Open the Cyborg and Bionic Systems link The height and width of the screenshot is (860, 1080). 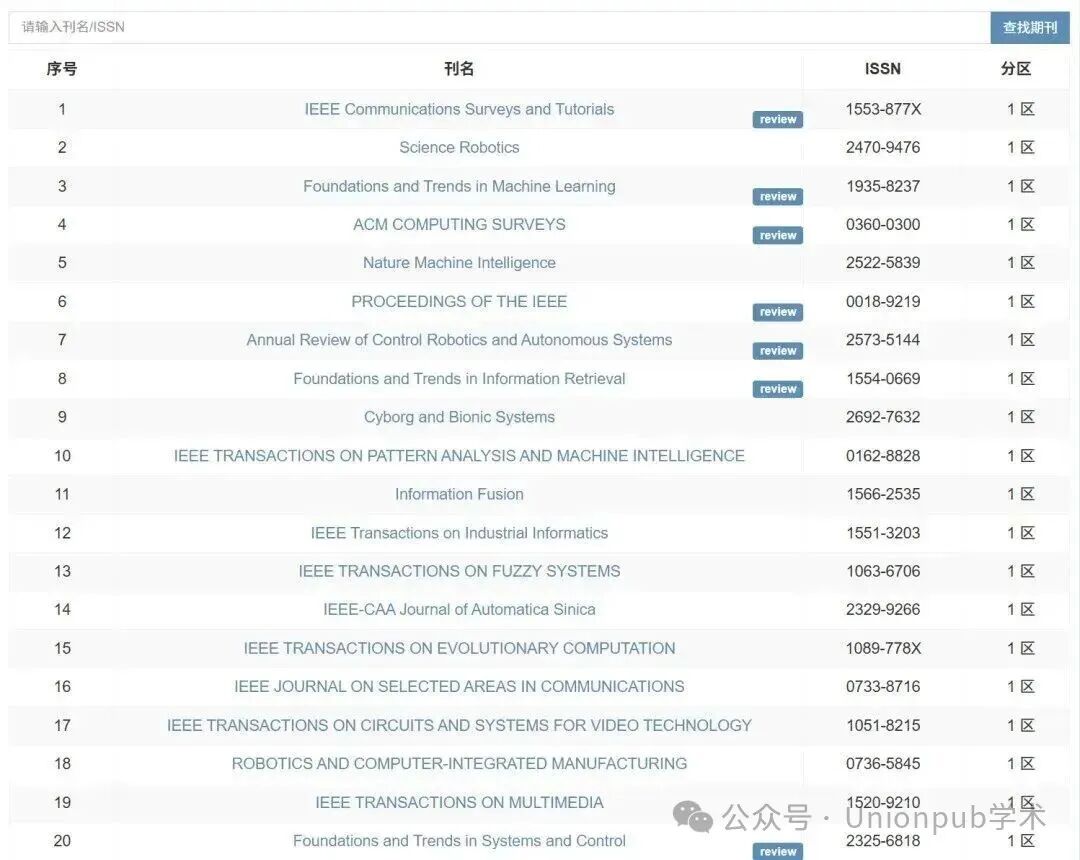[x=459, y=417]
